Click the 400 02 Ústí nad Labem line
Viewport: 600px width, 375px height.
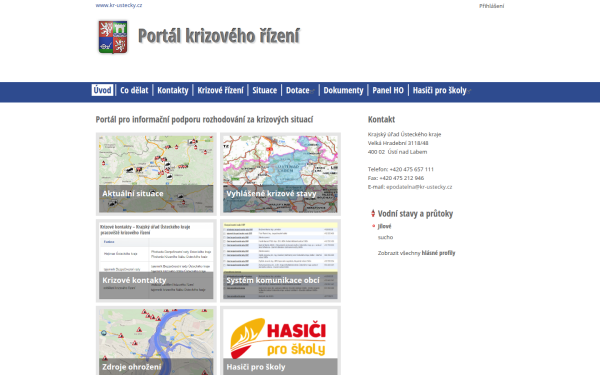397,152
